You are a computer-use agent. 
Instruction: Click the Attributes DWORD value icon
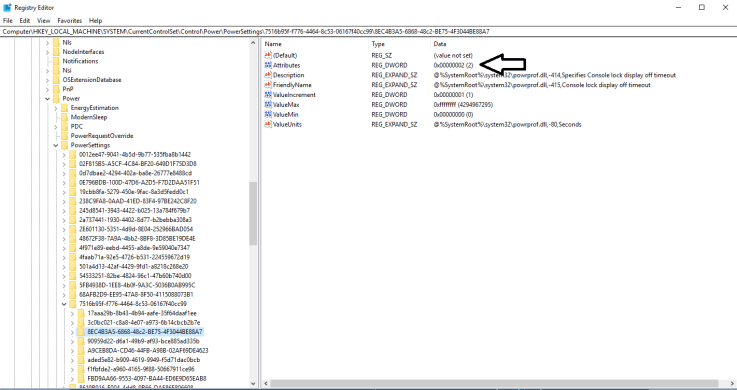coord(268,65)
